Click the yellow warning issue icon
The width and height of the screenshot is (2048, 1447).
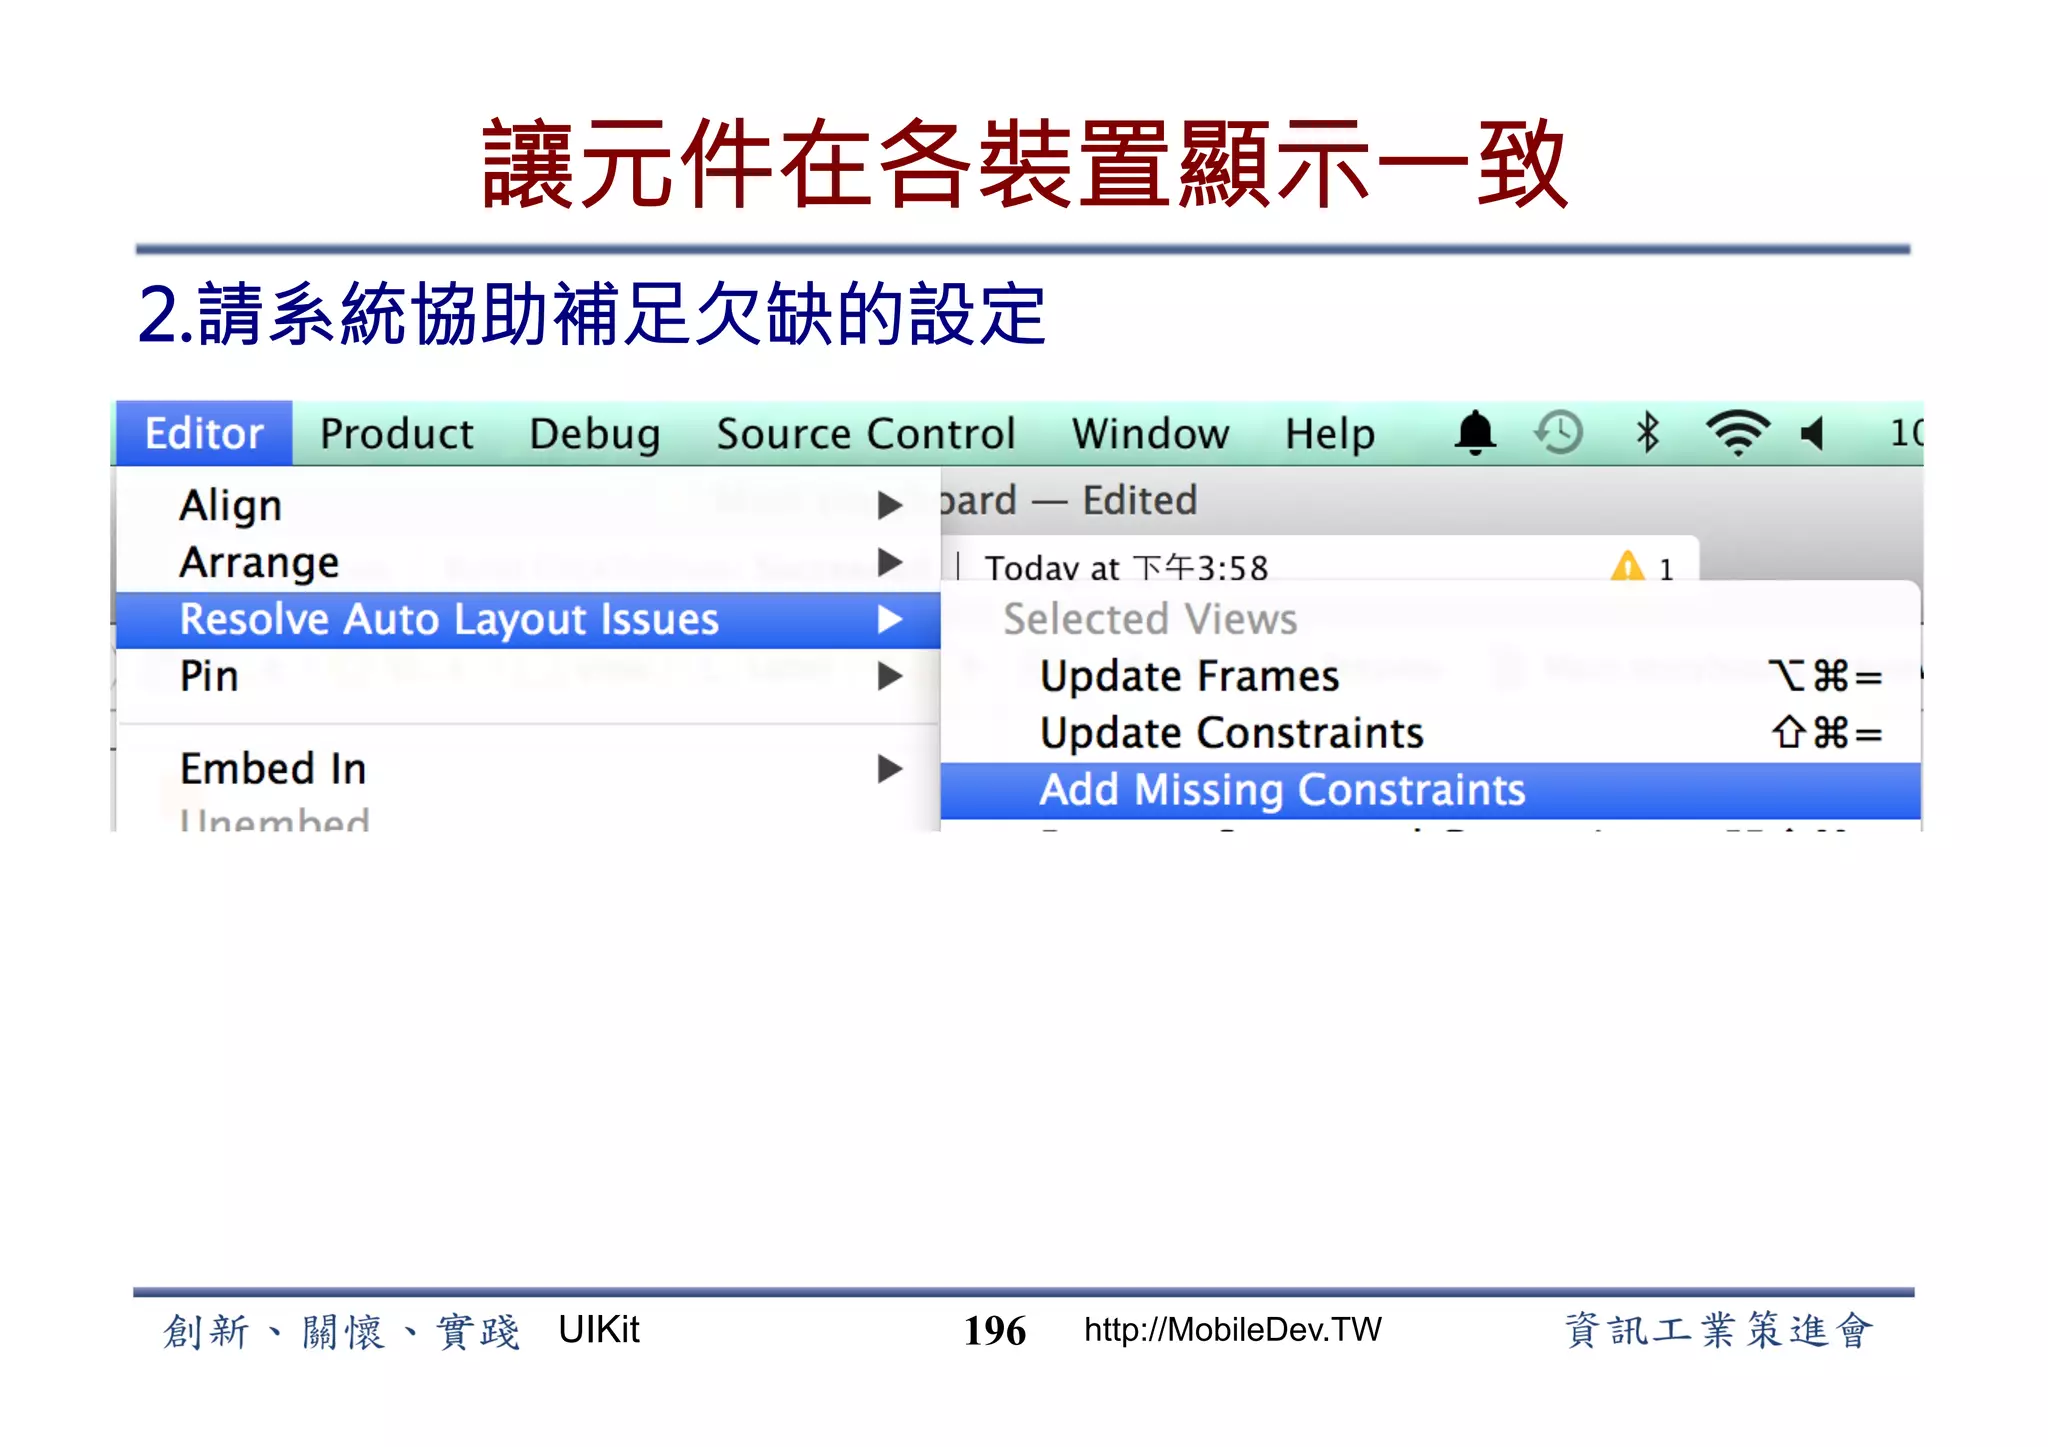coord(1627,566)
